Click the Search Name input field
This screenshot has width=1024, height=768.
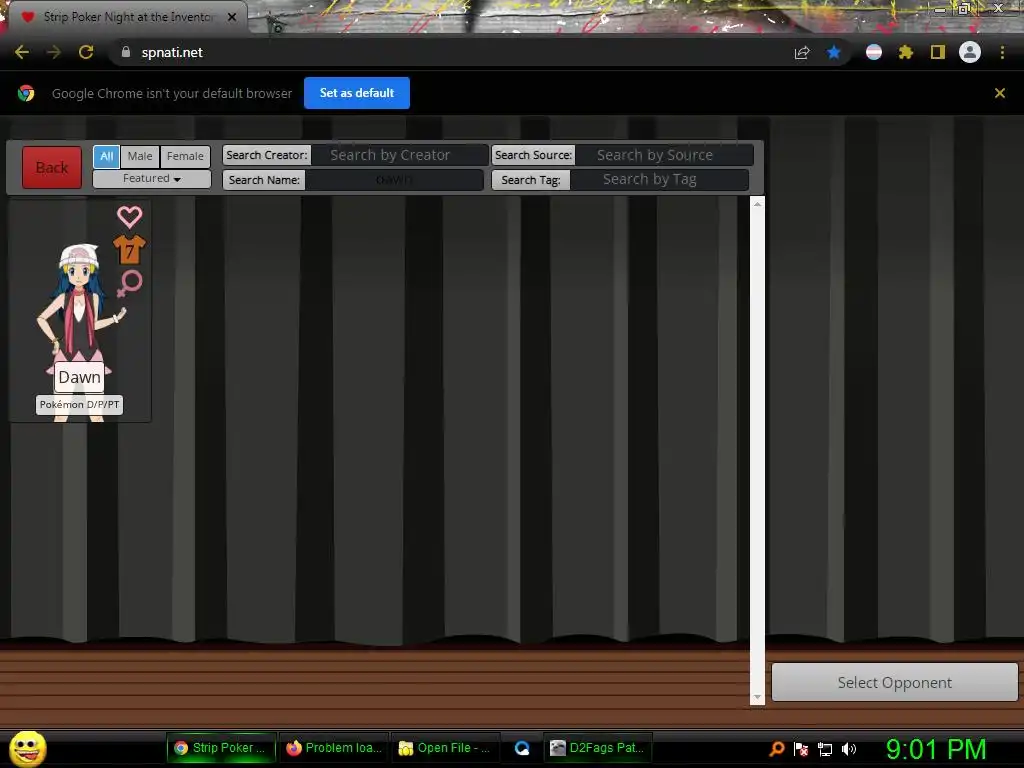(x=394, y=180)
